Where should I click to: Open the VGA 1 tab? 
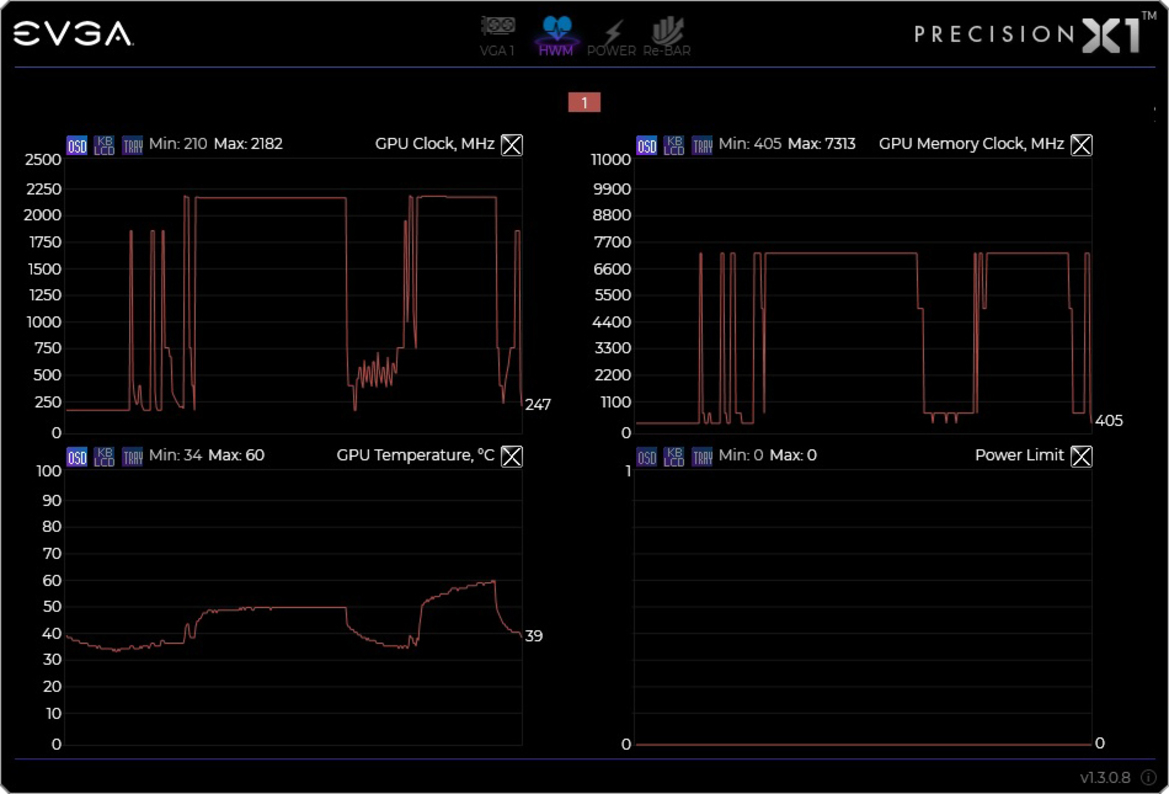[497, 37]
